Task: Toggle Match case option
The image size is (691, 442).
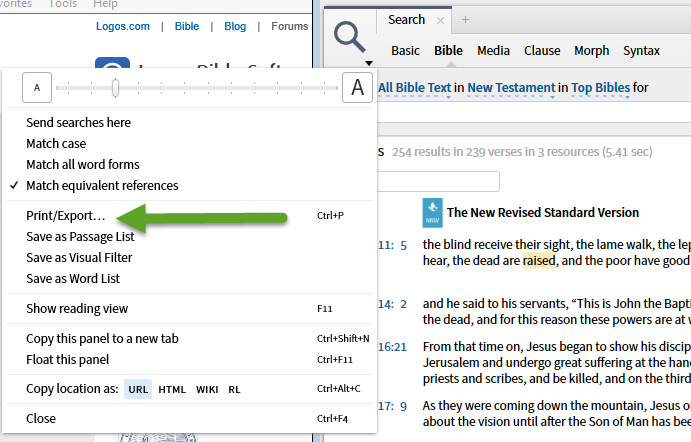Action: [56, 144]
